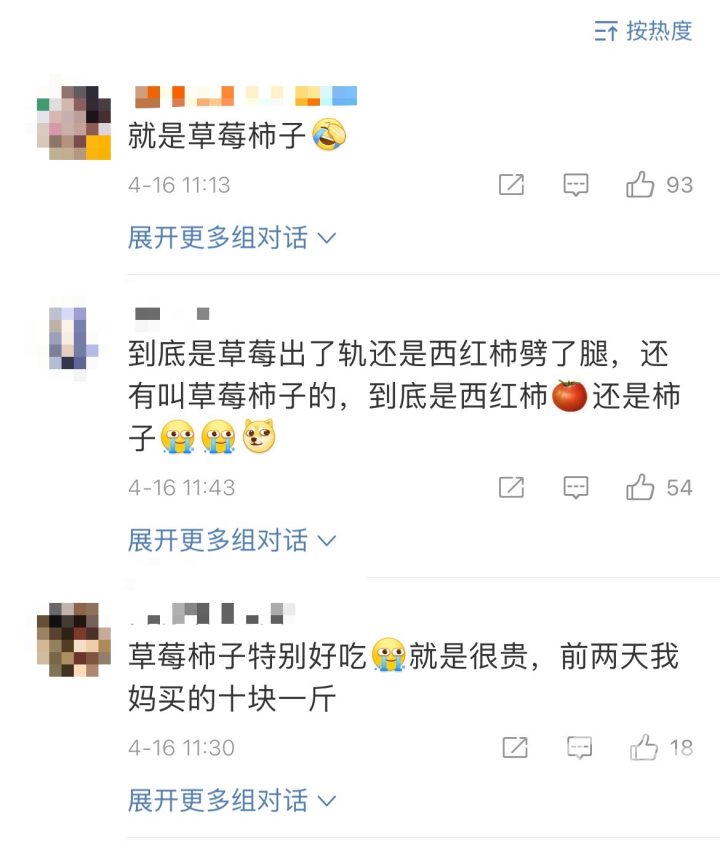This screenshot has width=720, height=849.
Task: Click the comment text 就是草莓柿子
Action: point(217,135)
